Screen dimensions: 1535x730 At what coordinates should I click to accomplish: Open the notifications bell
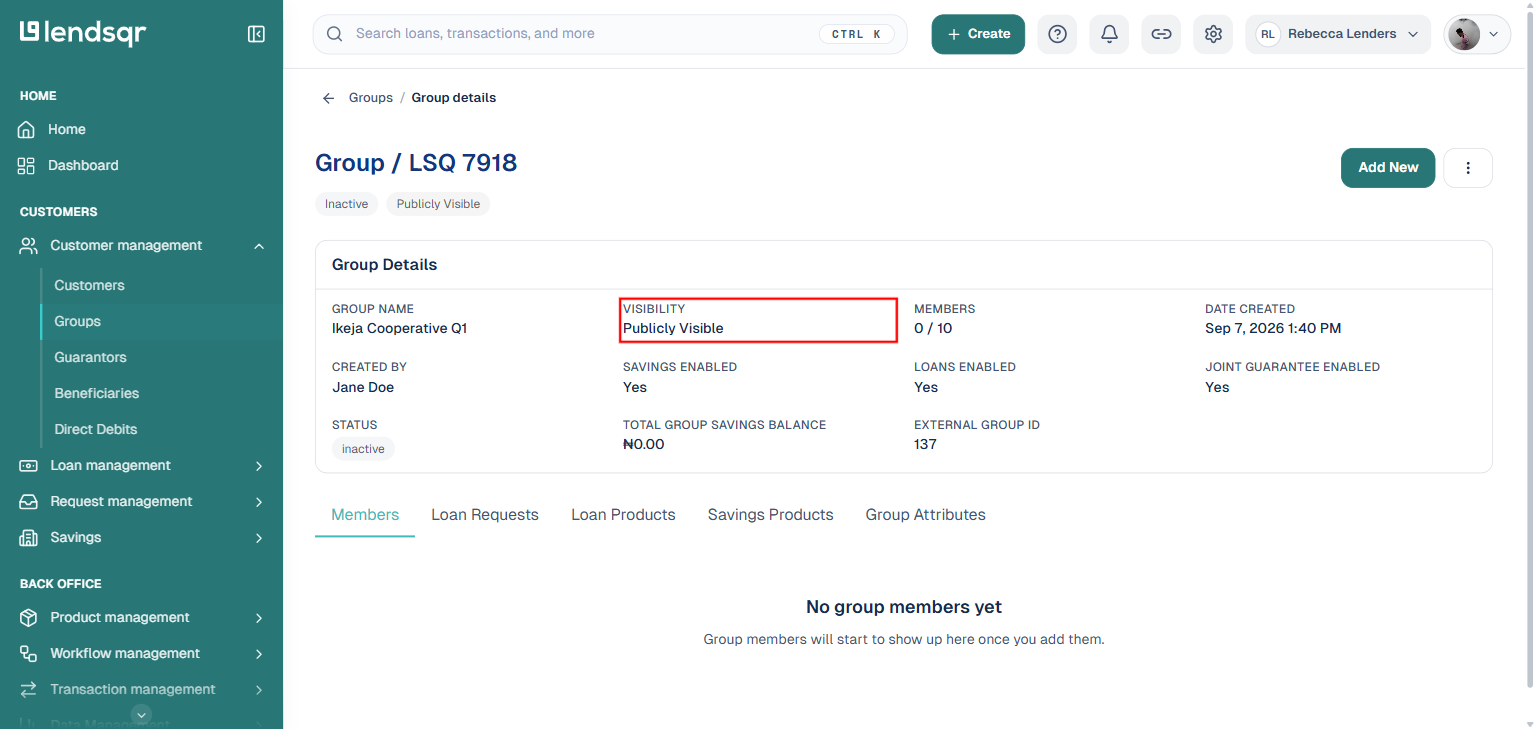tap(1109, 34)
